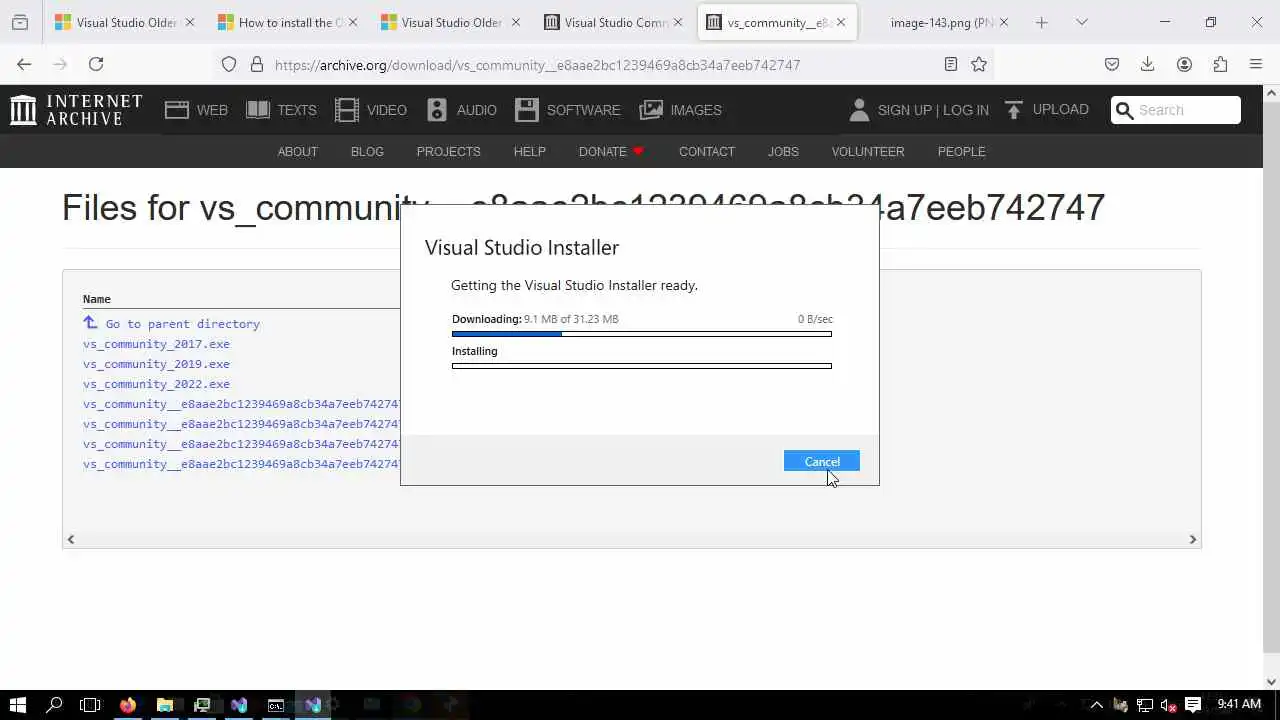Focus the Internet Archive search box

pyautogui.click(x=1176, y=110)
